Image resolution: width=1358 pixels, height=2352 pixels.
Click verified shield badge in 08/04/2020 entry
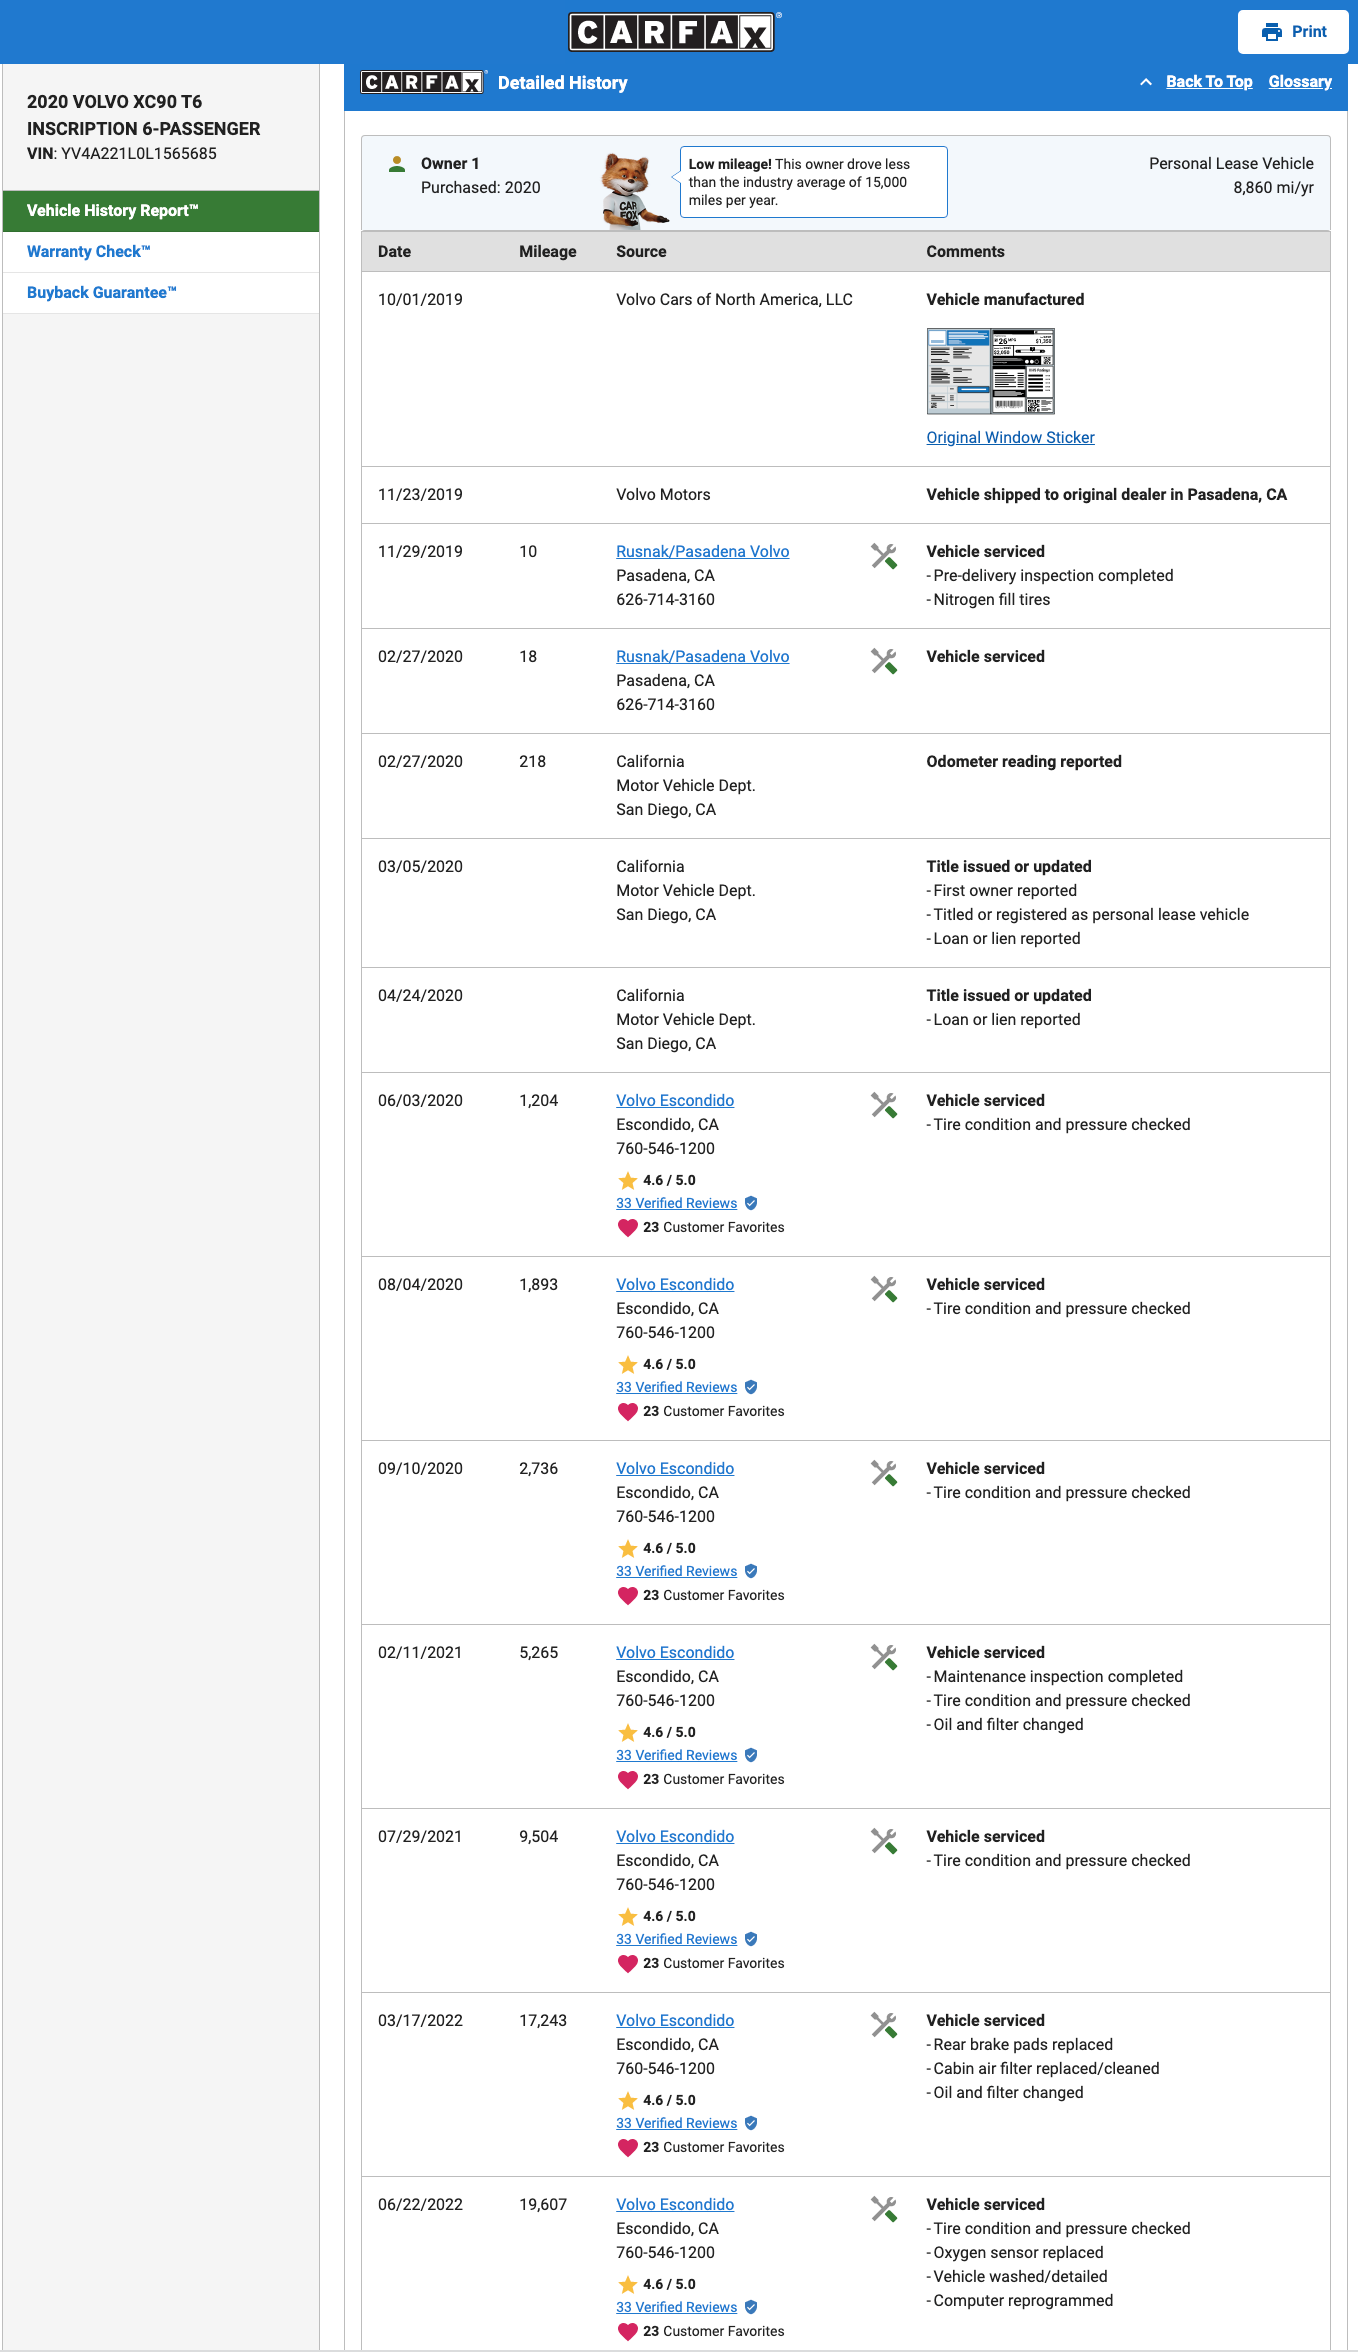point(751,1387)
